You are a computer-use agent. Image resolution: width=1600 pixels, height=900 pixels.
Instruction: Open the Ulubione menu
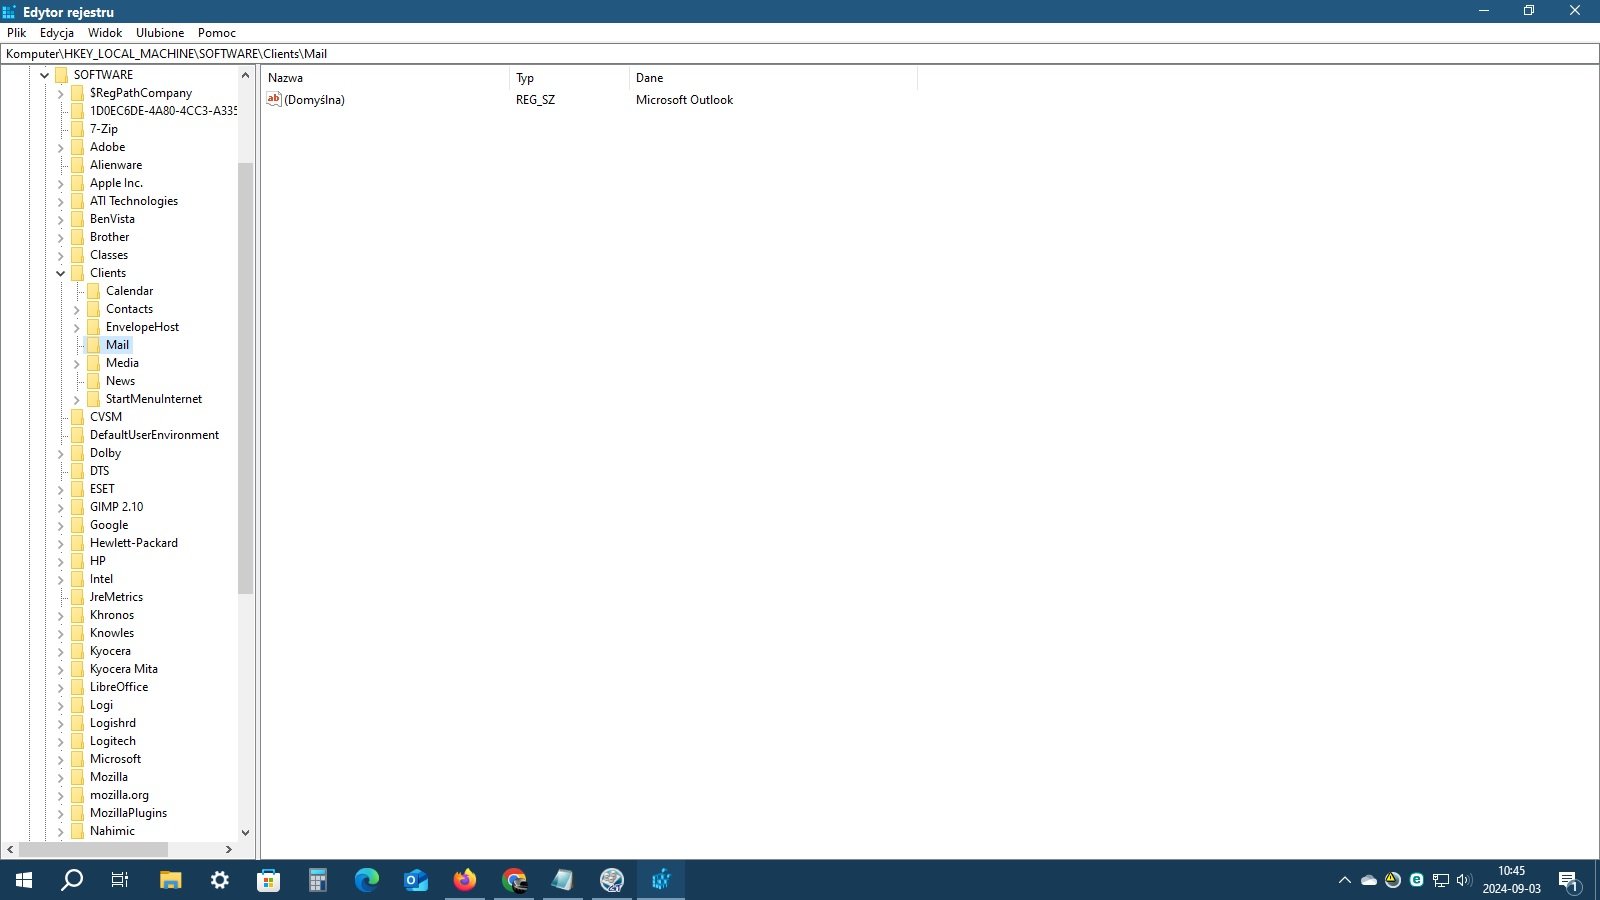pyautogui.click(x=160, y=33)
